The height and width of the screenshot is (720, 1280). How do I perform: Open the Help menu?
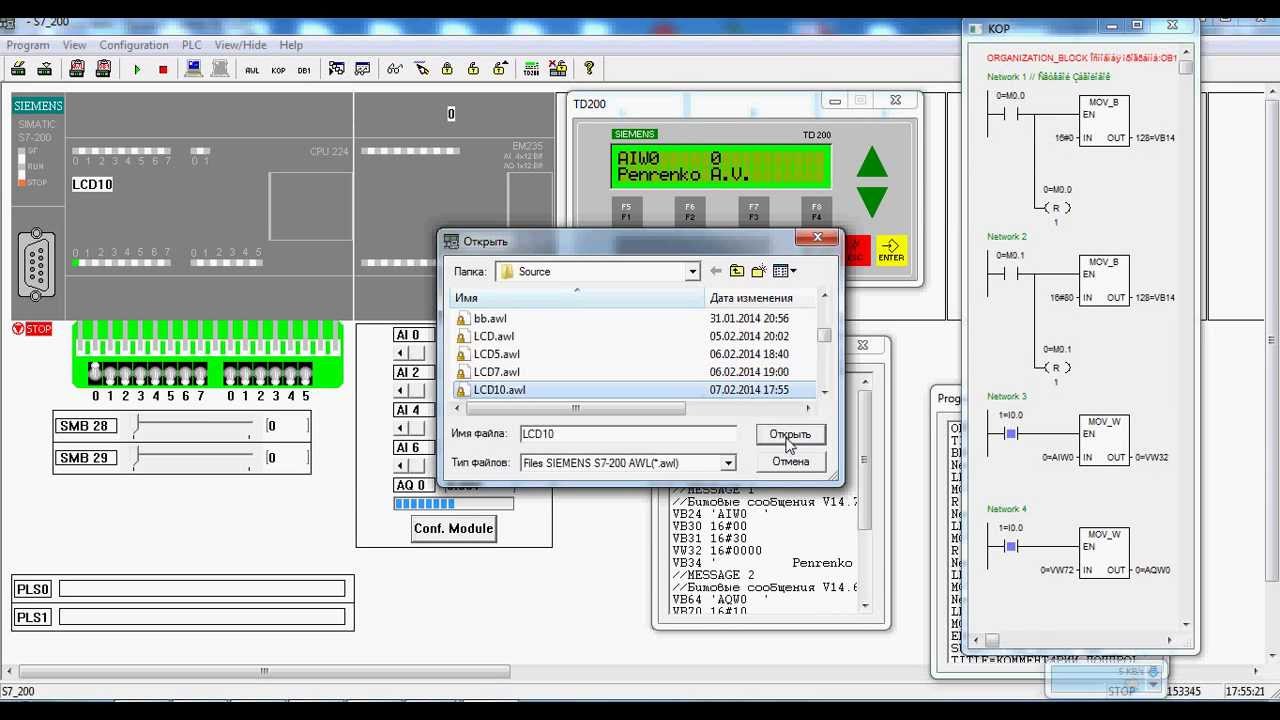[x=291, y=45]
